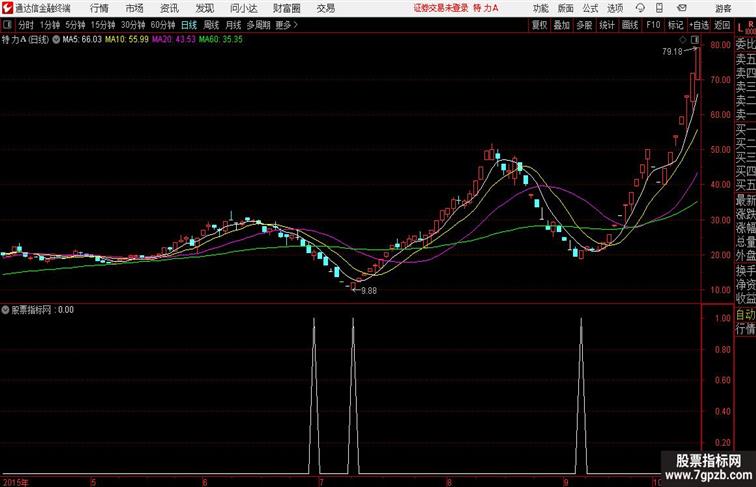Image resolution: width=756 pixels, height=487 pixels.
Task: Click the first indicator signal spike
Action: tap(314, 395)
